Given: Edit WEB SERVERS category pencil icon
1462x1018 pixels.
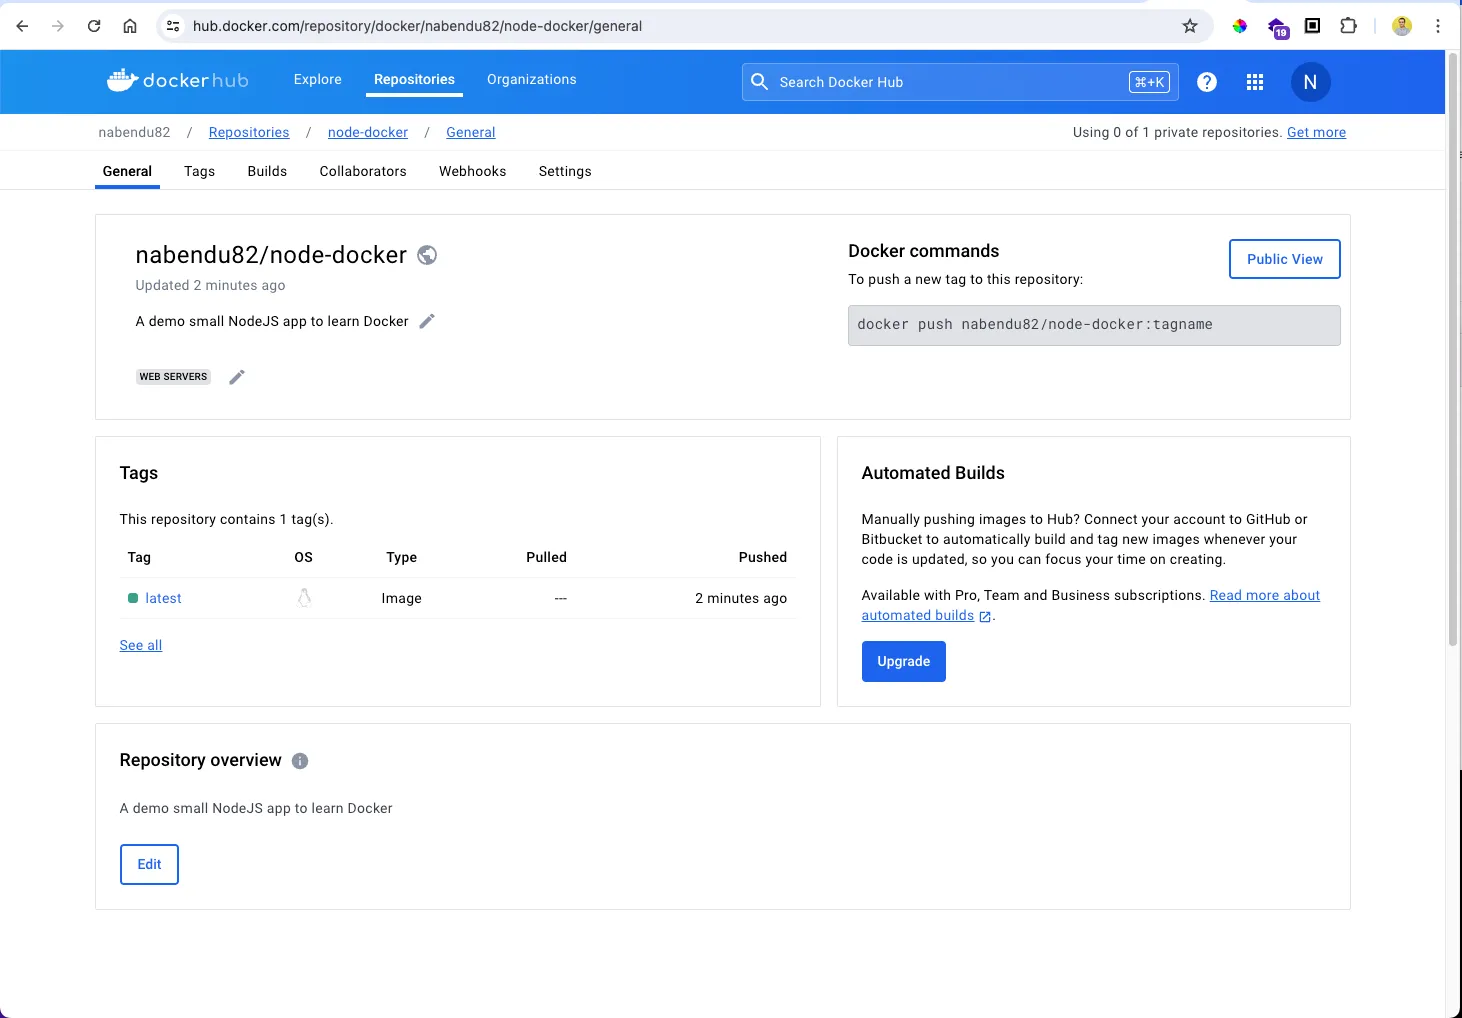Looking at the screenshot, I should (237, 377).
